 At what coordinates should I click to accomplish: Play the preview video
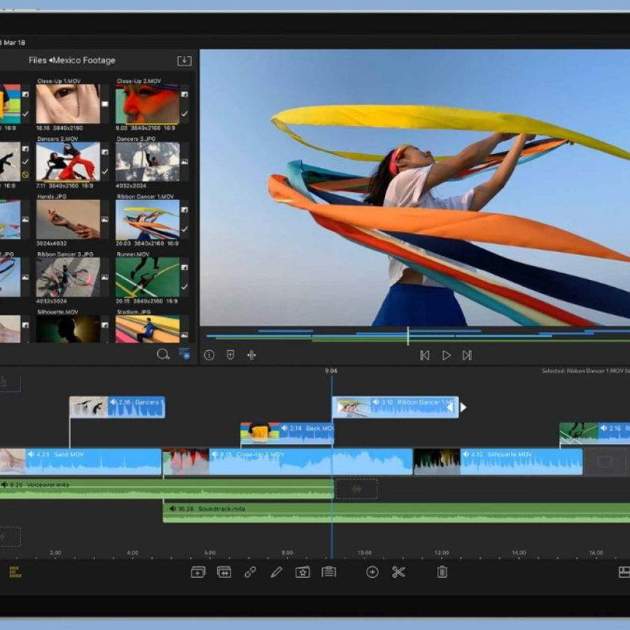tap(446, 355)
